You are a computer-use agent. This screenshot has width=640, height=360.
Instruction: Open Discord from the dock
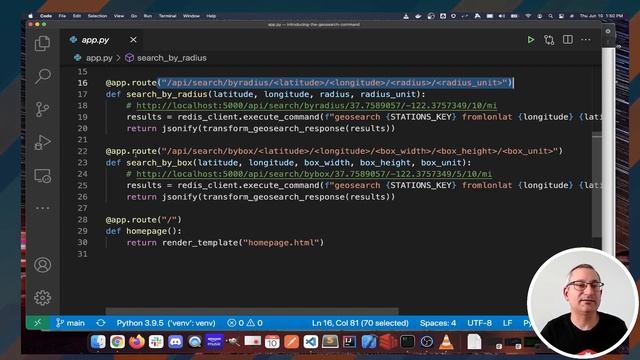pyautogui.click(x=176, y=342)
